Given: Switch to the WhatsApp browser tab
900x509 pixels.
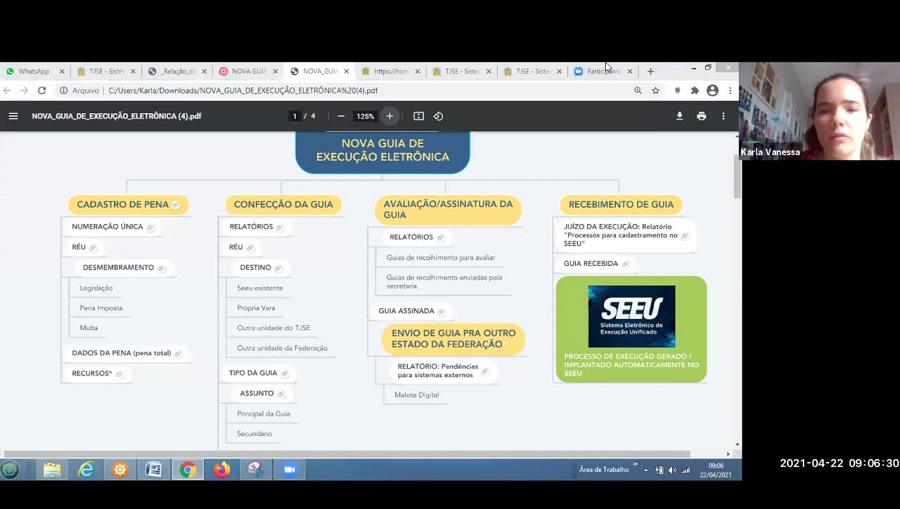Looking at the screenshot, I should click(x=34, y=71).
